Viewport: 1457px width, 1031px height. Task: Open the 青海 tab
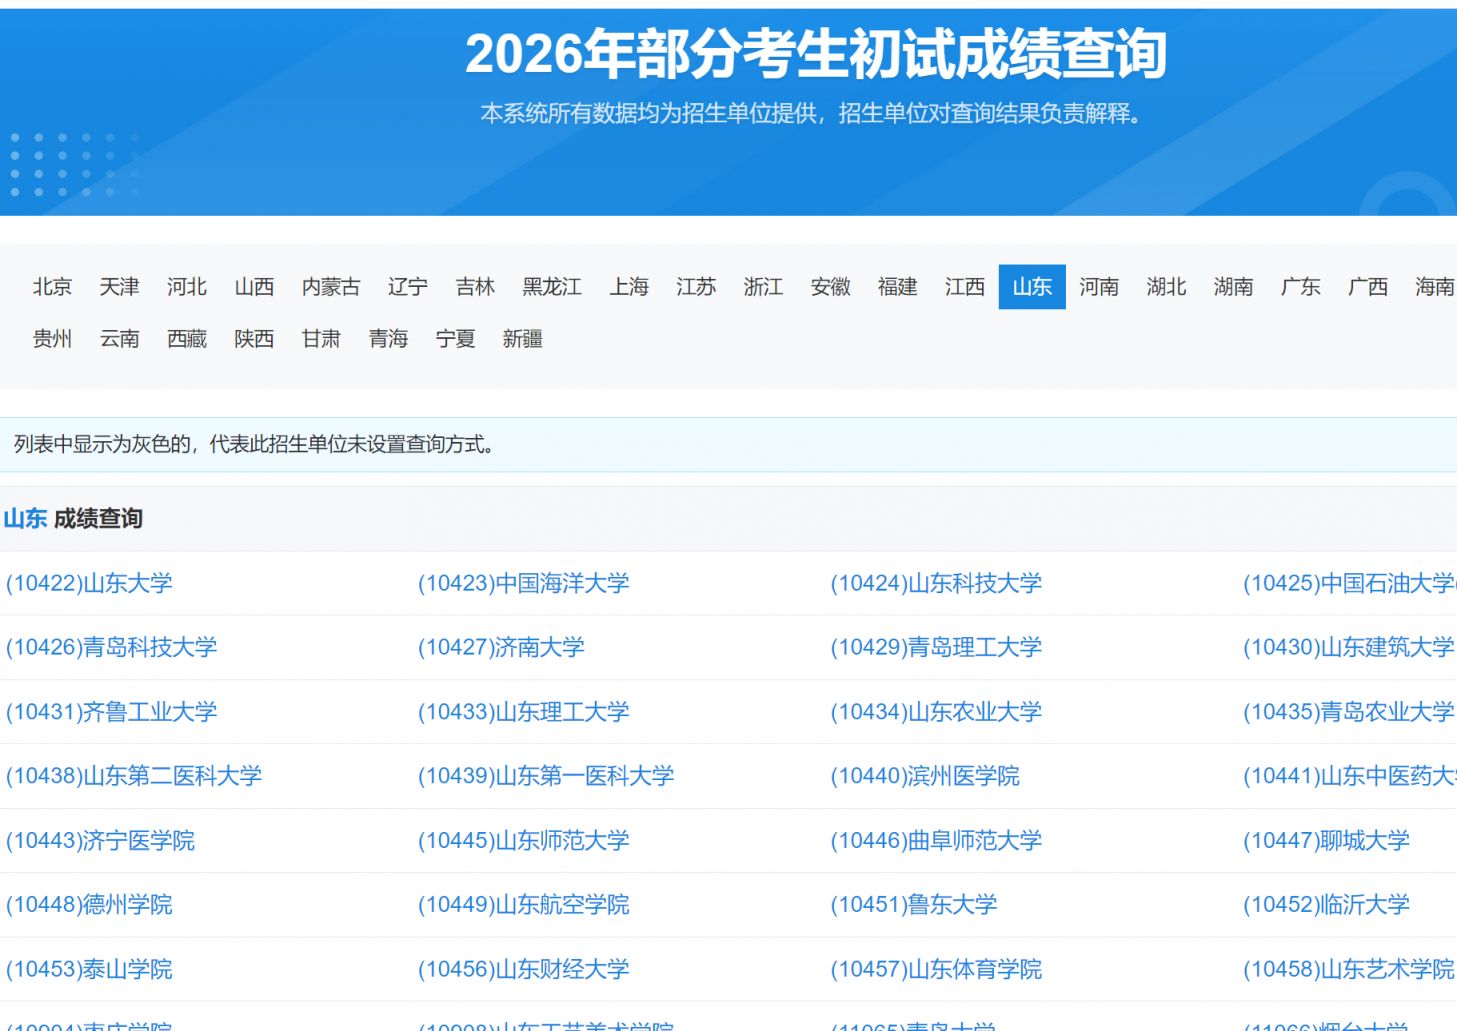click(388, 339)
